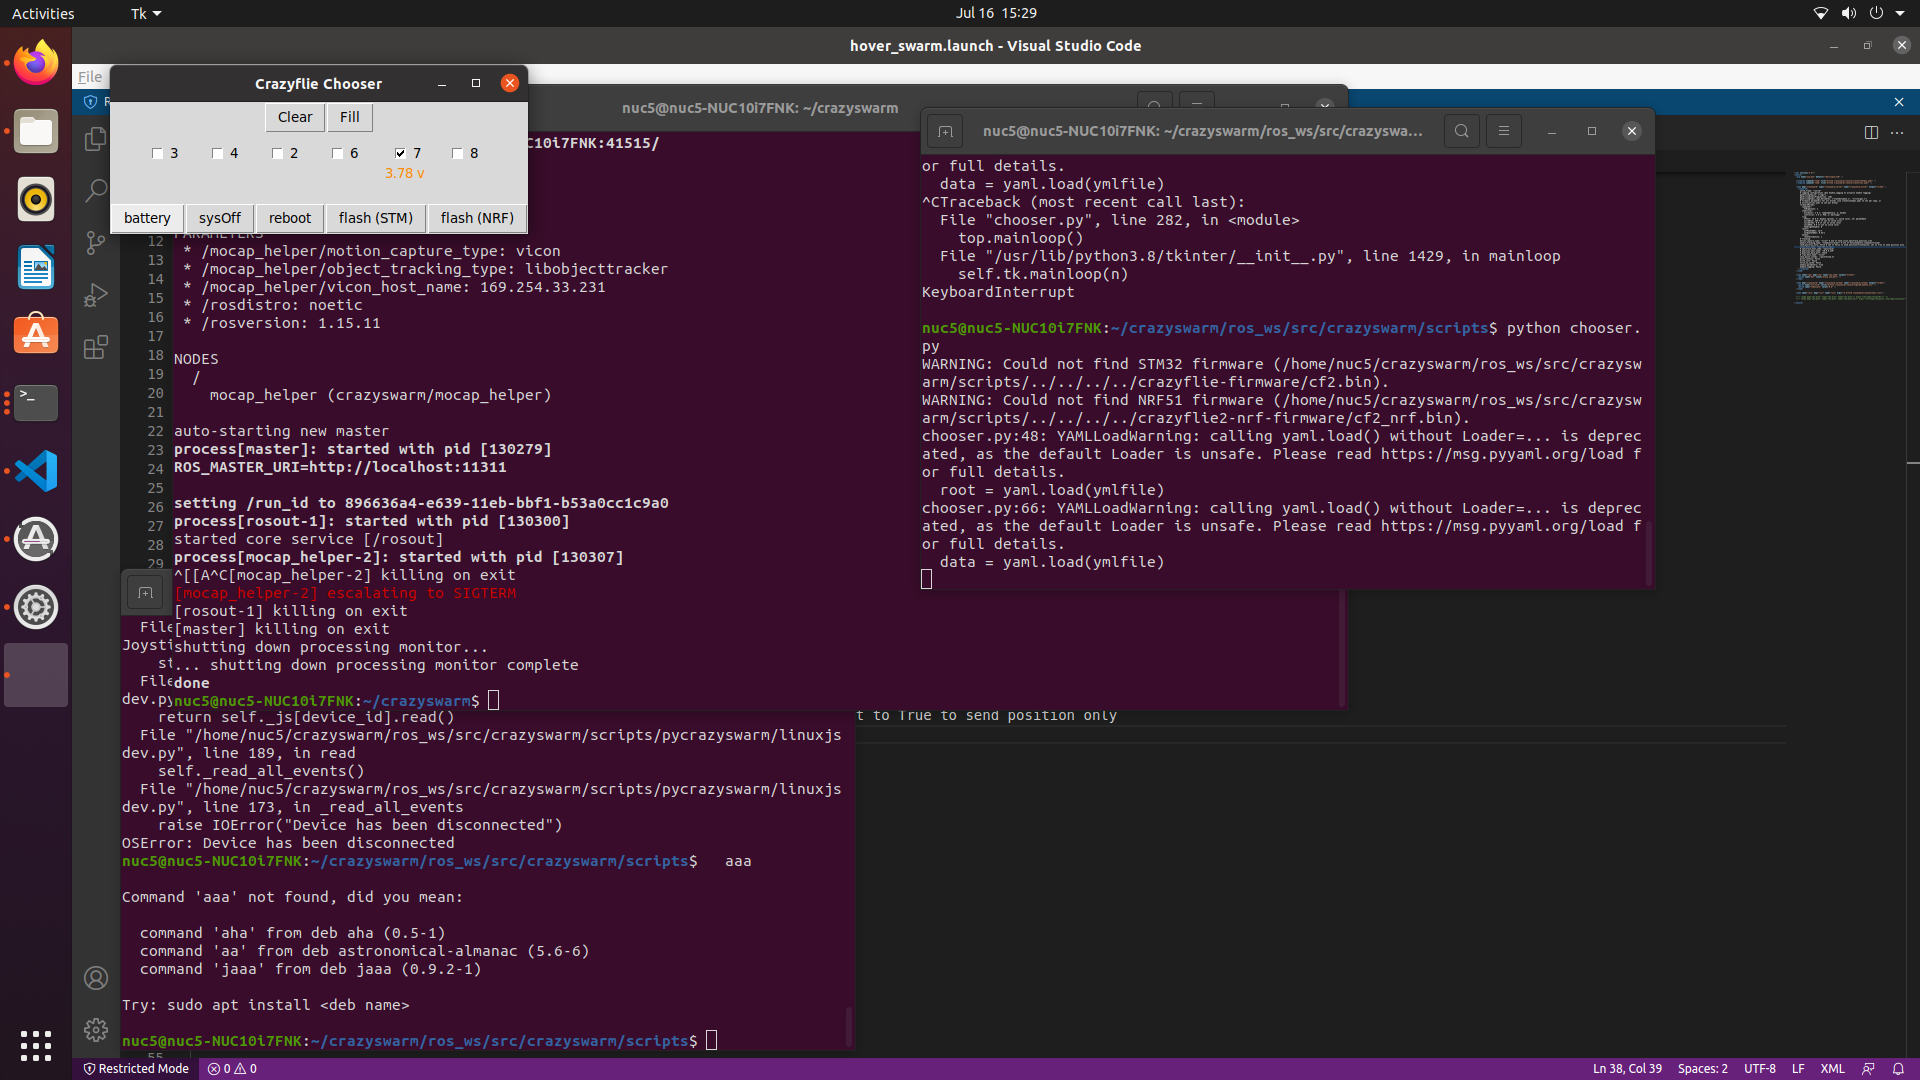Add new tab in lower-left terminal window
The image size is (1920, 1080).
tap(145, 593)
